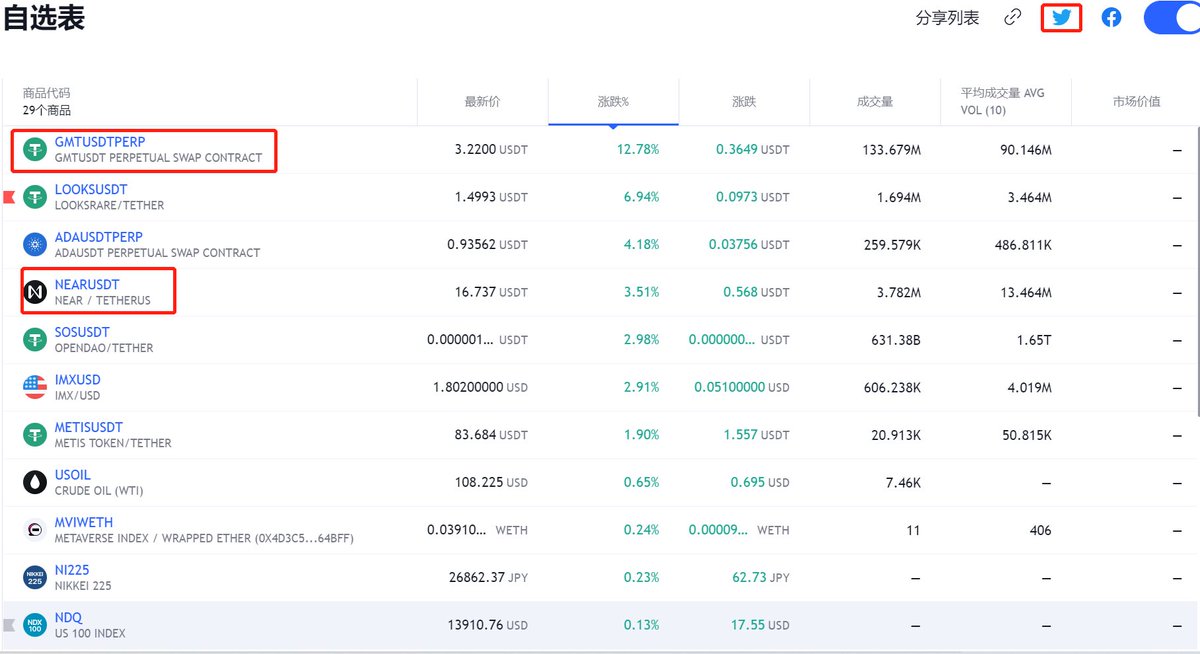Screen dimensions: 1200x654
Task: Click the gray flag beside NDQ
Action: (x=9, y=625)
